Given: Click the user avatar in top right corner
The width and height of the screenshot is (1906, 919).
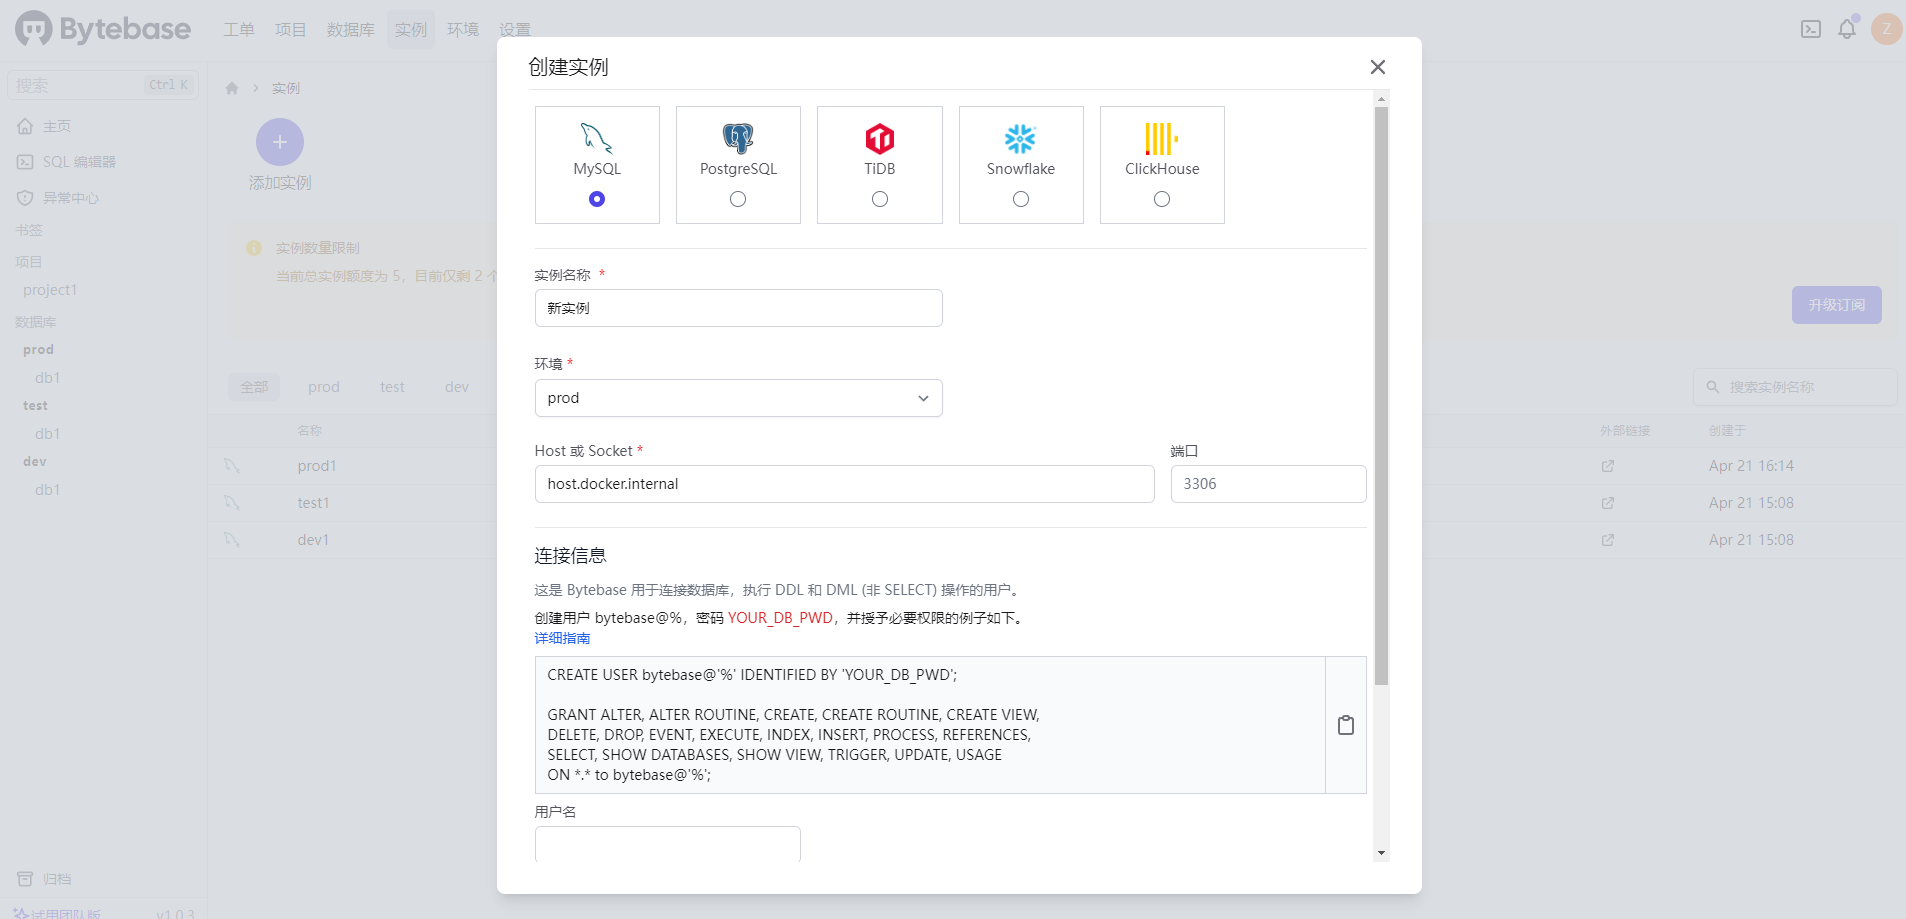Looking at the screenshot, I should 1884,29.
